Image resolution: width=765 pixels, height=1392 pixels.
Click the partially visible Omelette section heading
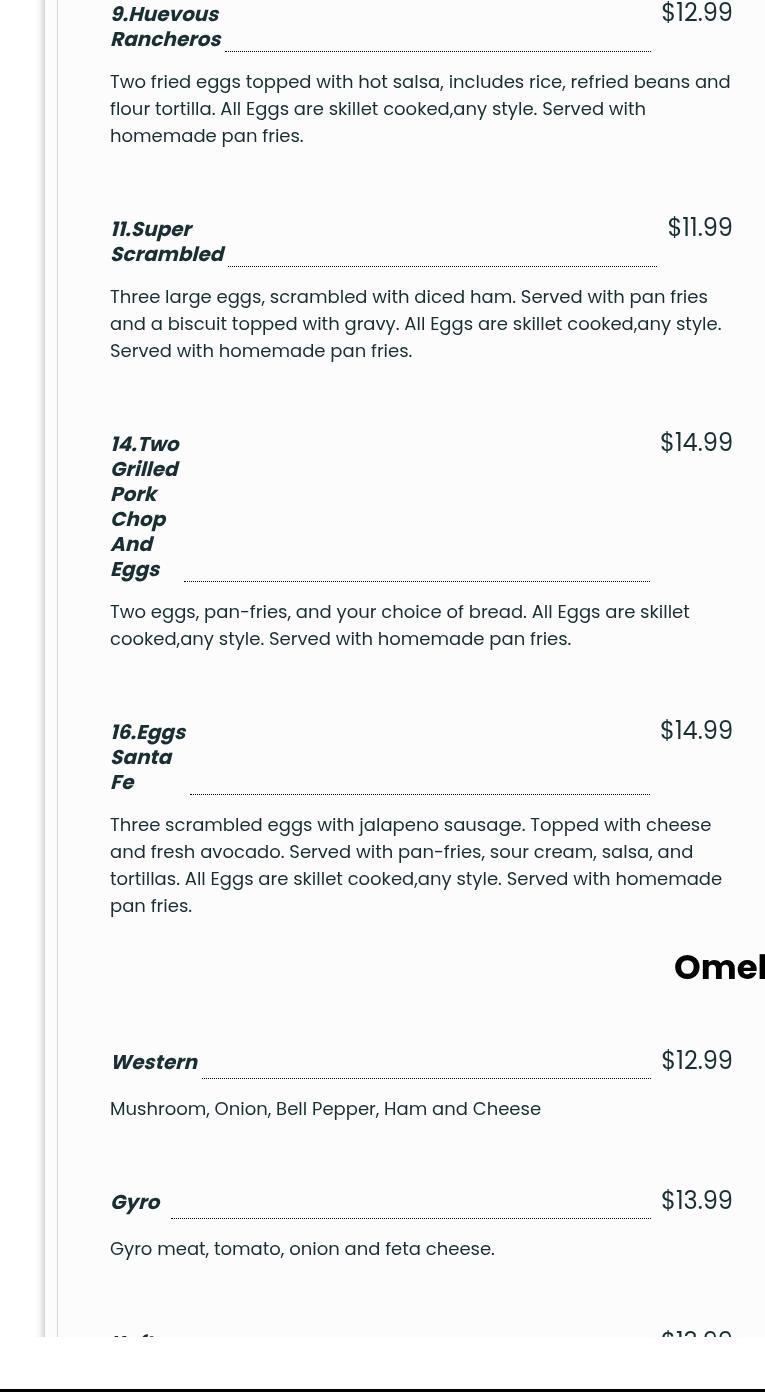pos(718,968)
